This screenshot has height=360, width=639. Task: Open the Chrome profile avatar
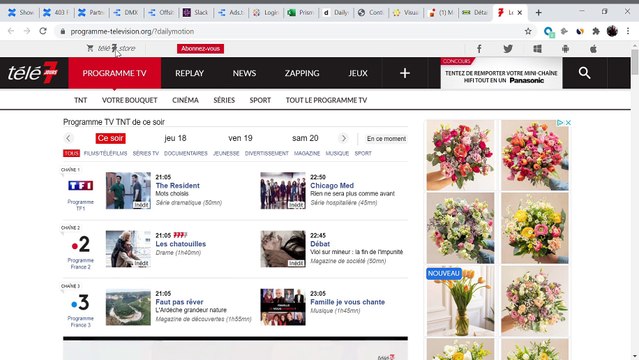612,31
